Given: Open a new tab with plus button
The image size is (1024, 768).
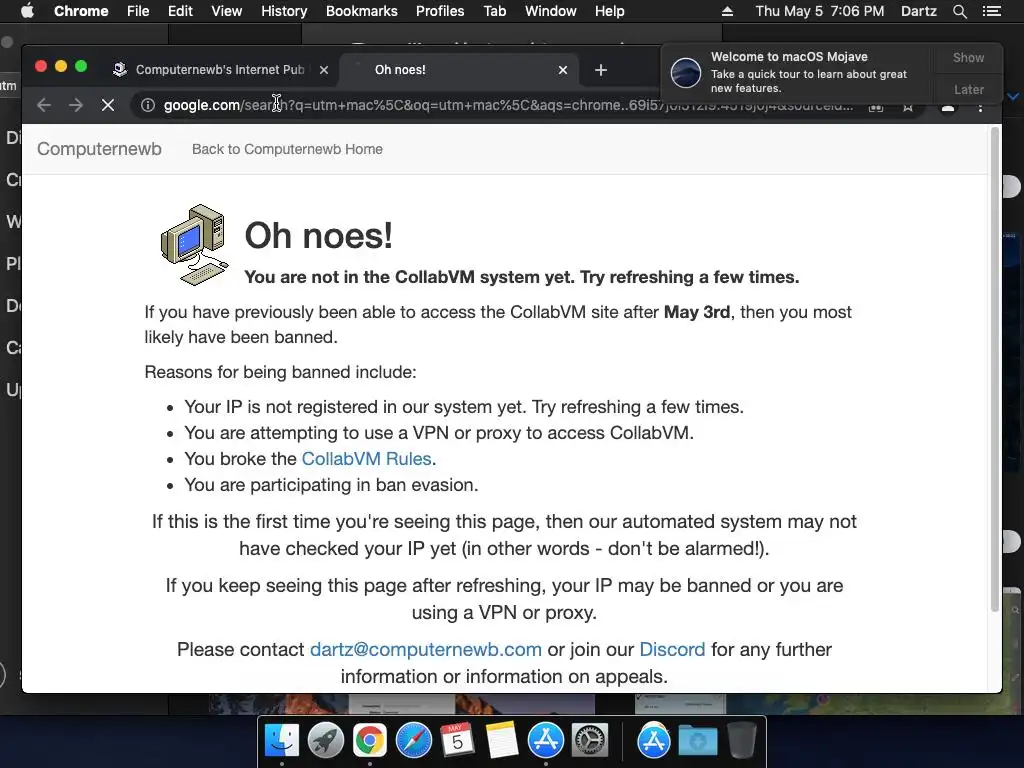Looking at the screenshot, I should (x=601, y=70).
